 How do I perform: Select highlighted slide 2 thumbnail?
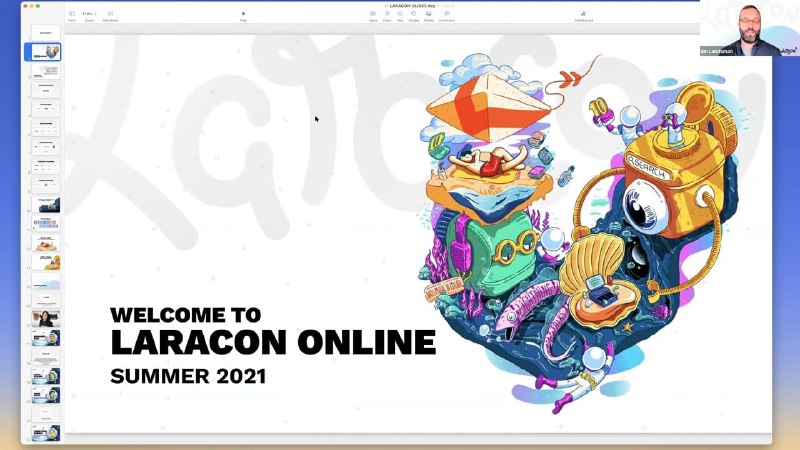pos(46,52)
